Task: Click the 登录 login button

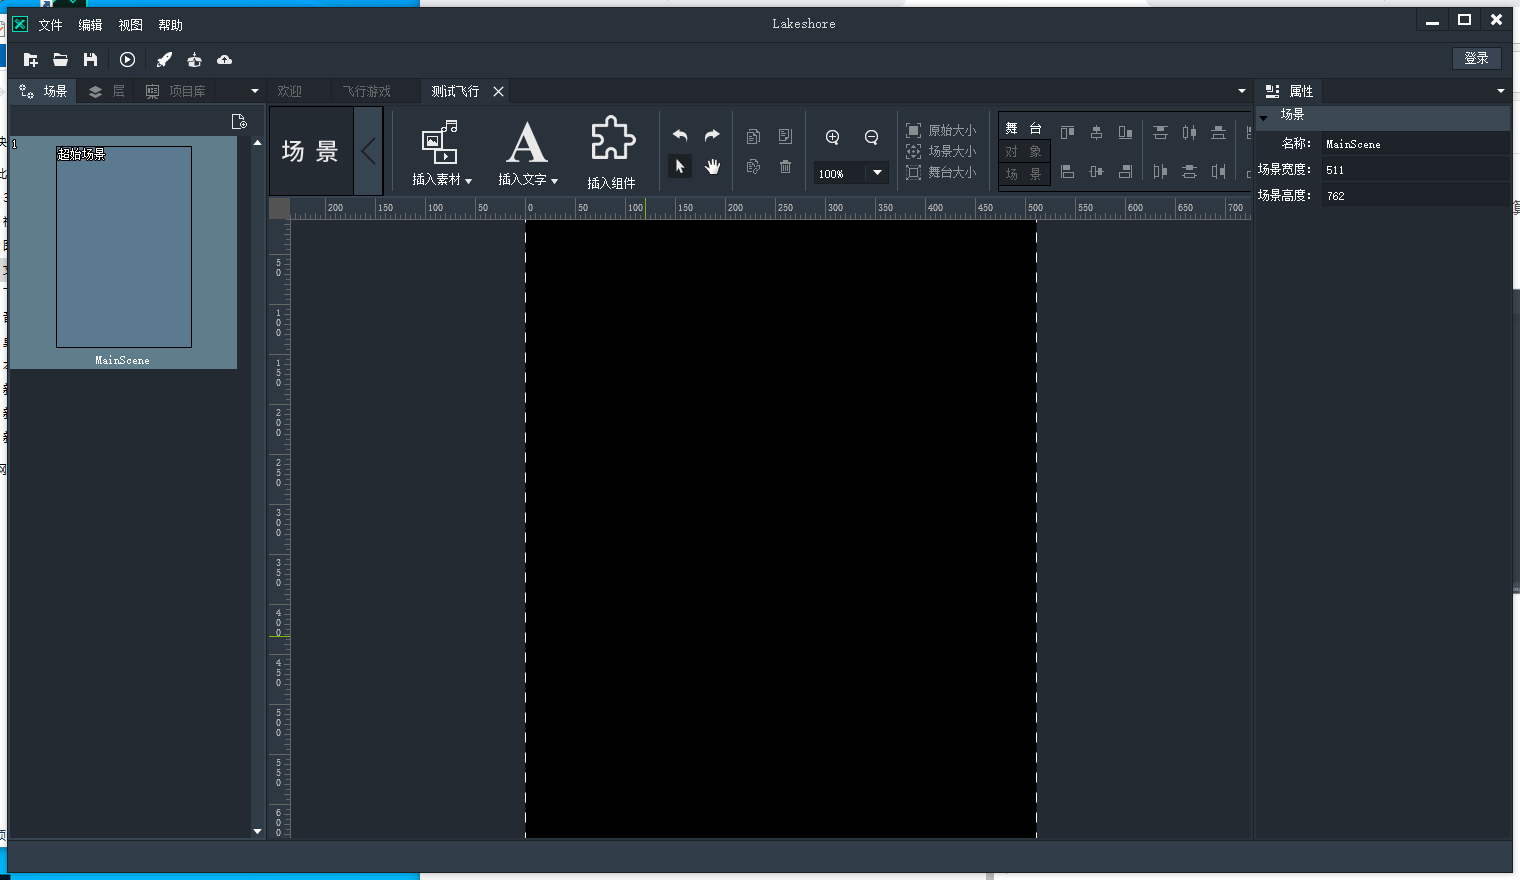Action: (1476, 58)
